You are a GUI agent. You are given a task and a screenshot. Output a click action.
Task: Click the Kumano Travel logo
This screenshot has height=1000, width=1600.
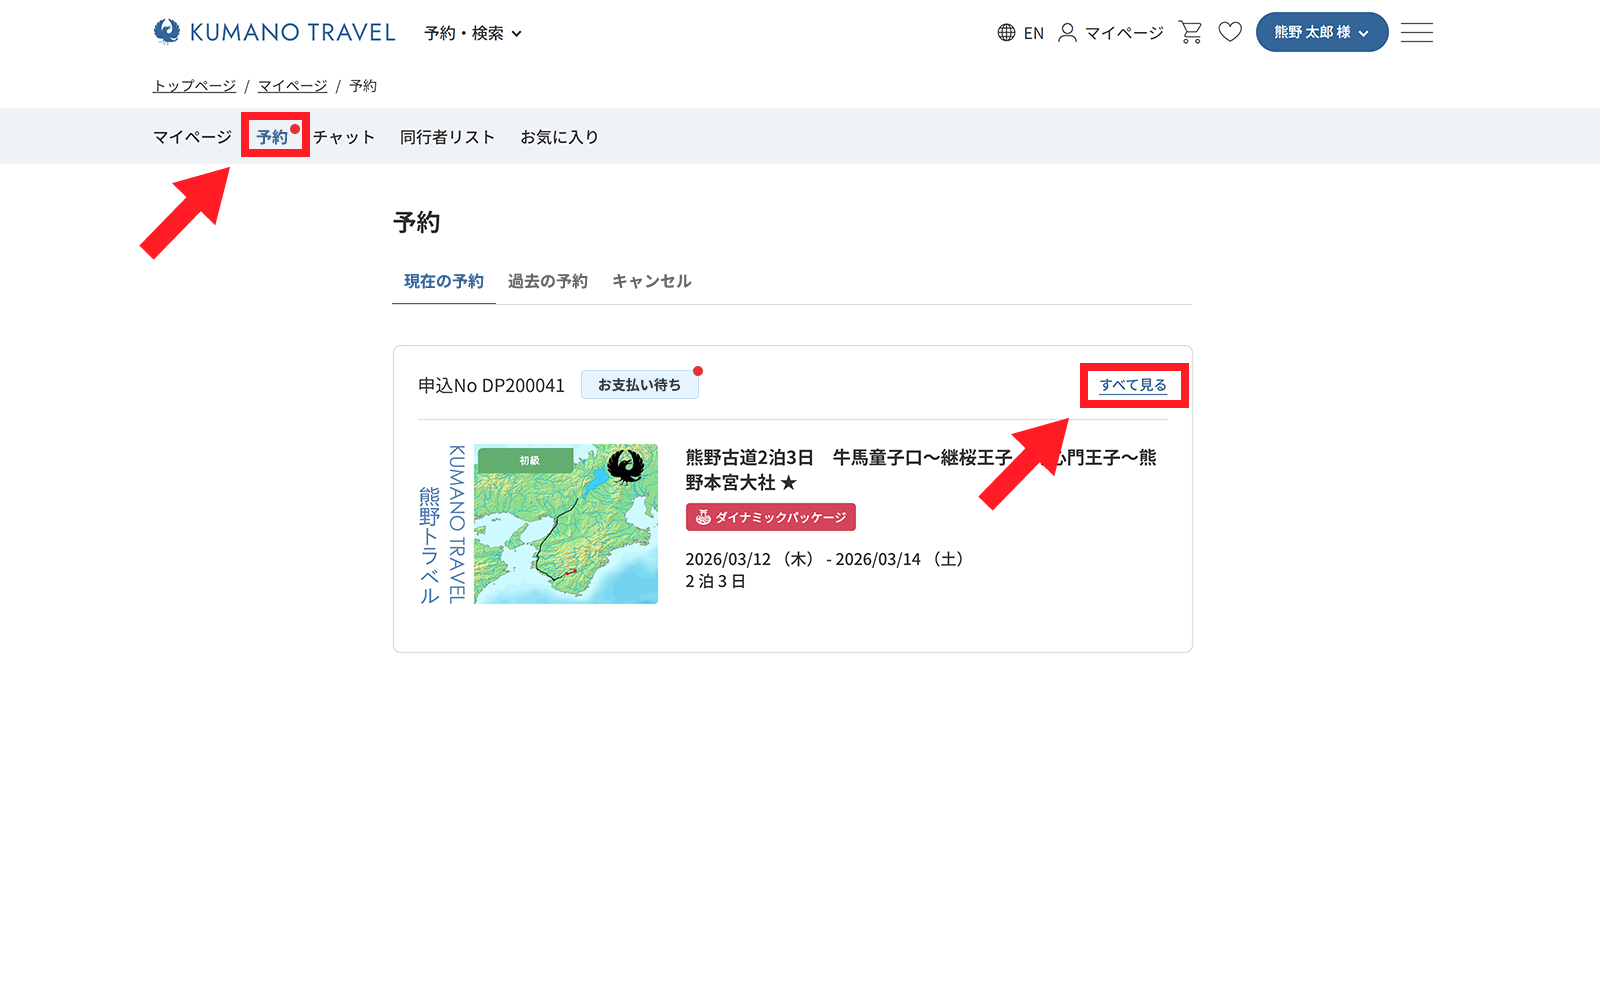click(x=274, y=32)
